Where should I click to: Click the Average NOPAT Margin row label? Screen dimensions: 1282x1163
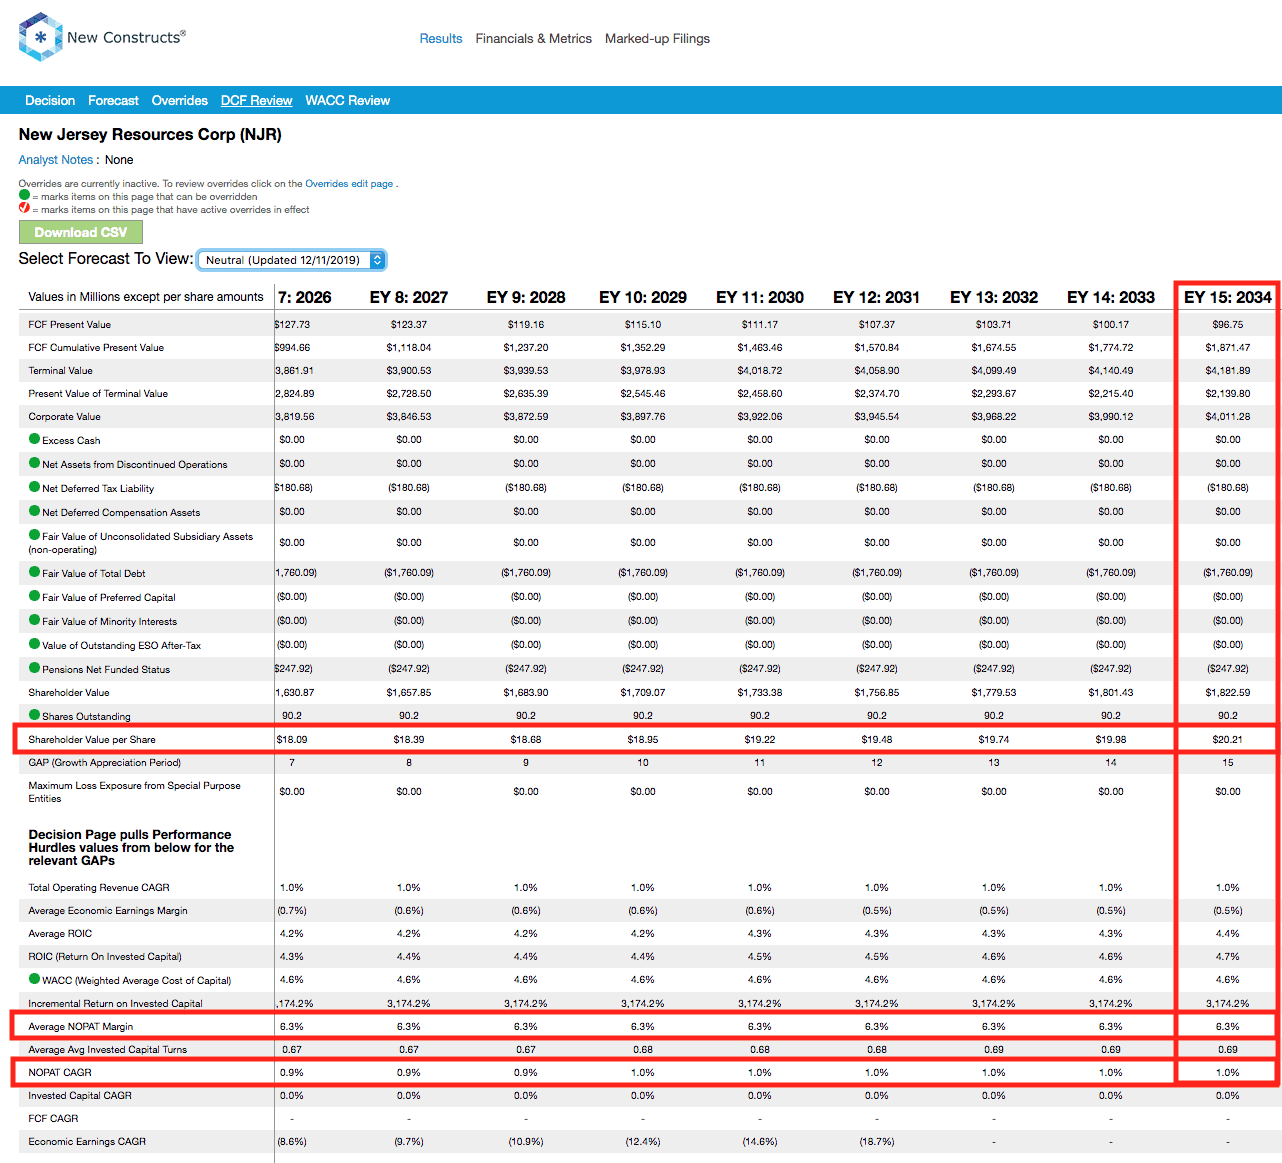coord(81,1027)
